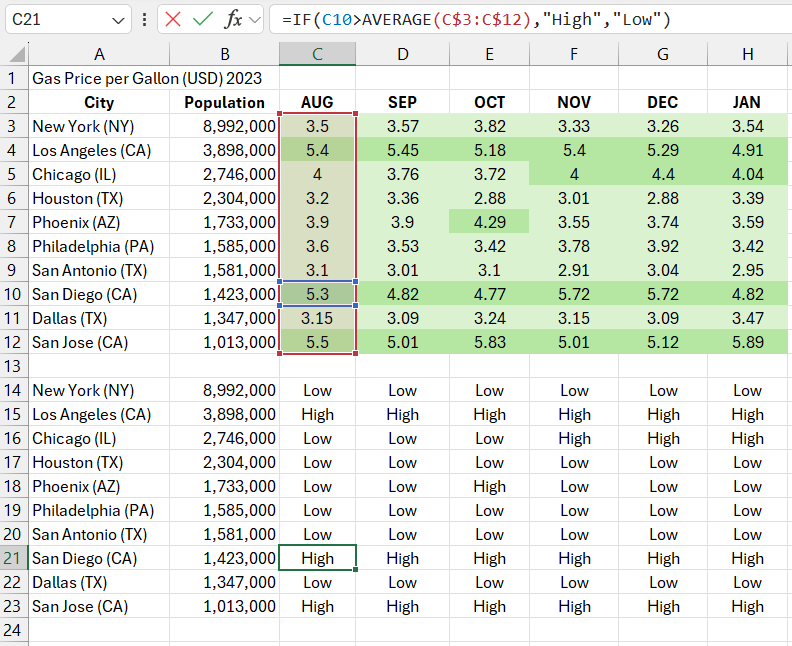Click OCT value 5.83 for San Jose
The height and width of the screenshot is (646, 792).
point(489,342)
